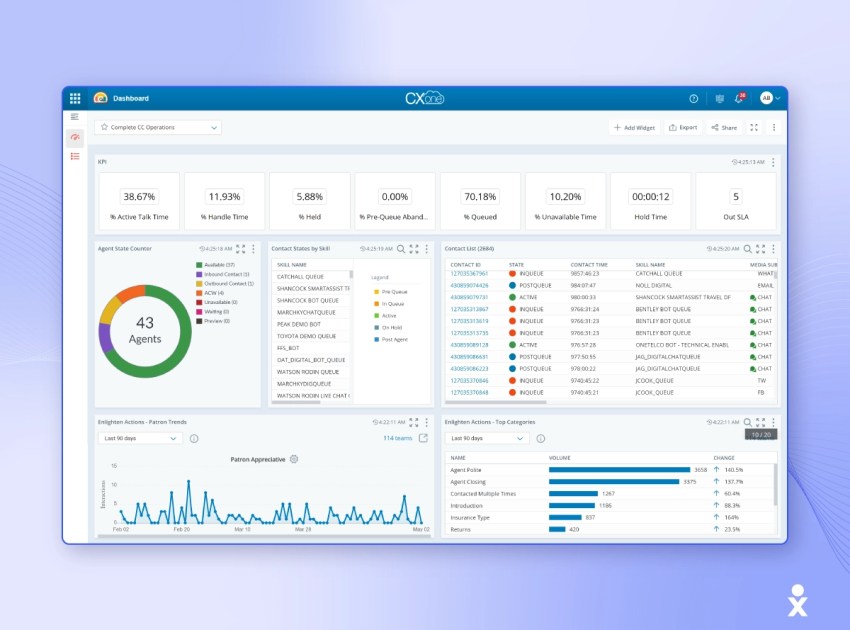The height and width of the screenshot is (630, 850).
Task: Open the CXone app launcher grid
Action: pyautogui.click(x=76, y=97)
